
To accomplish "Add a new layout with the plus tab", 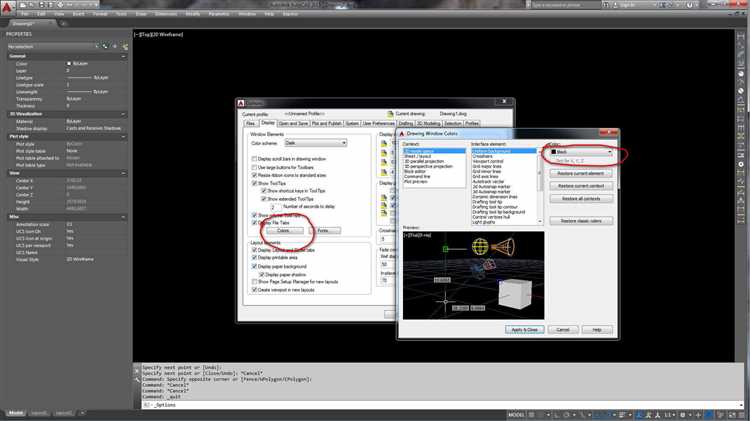I will (82, 413).
